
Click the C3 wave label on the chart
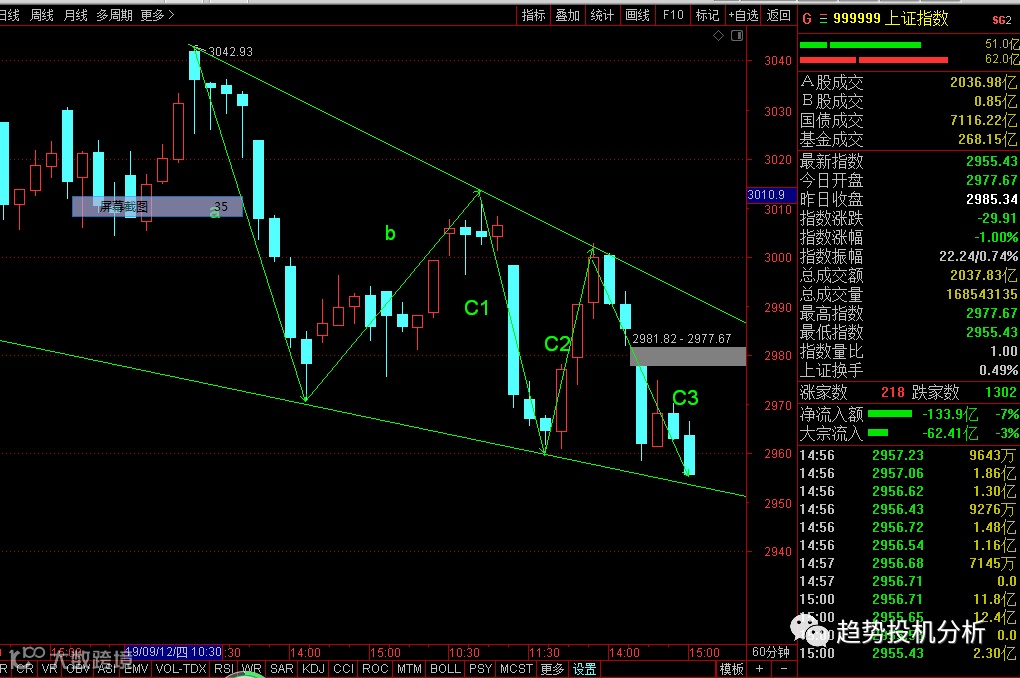(x=685, y=398)
